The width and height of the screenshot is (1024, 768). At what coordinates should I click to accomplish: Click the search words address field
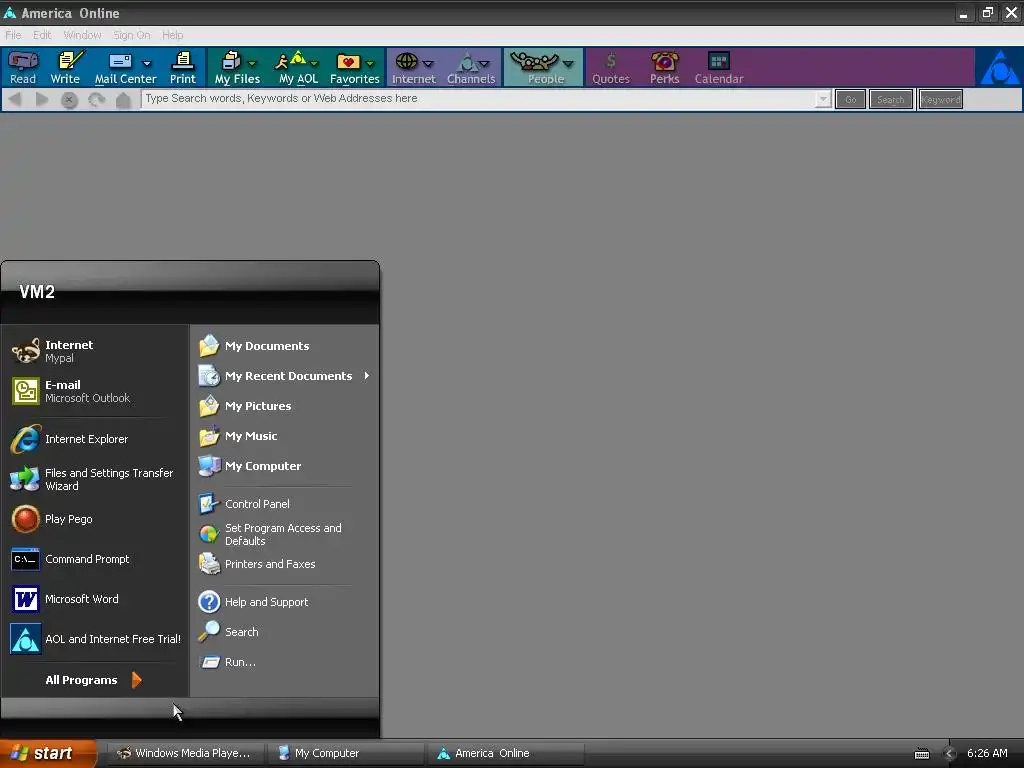click(x=479, y=99)
